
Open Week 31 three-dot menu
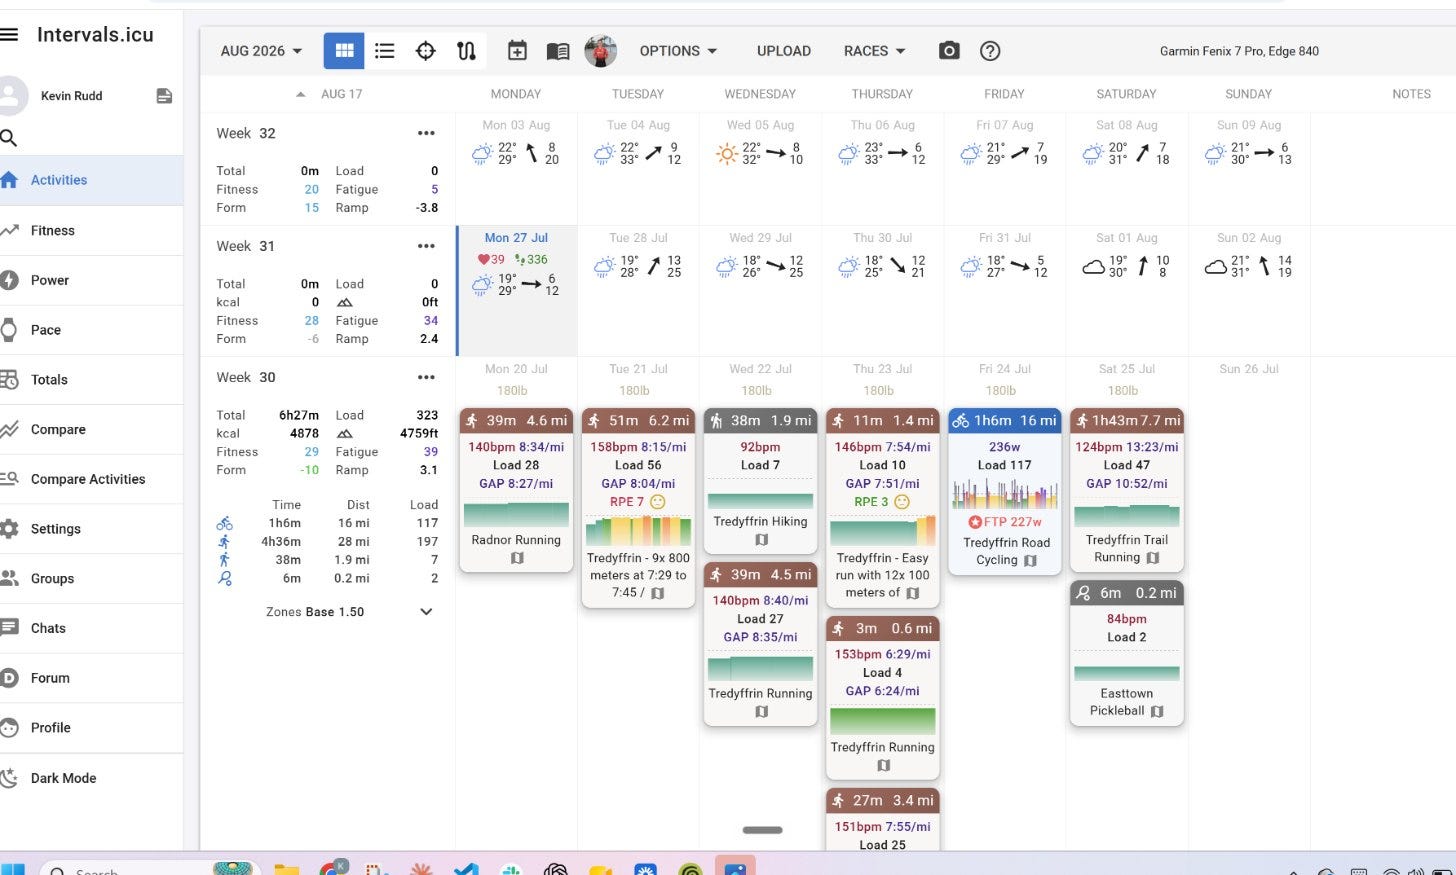[x=426, y=246]
